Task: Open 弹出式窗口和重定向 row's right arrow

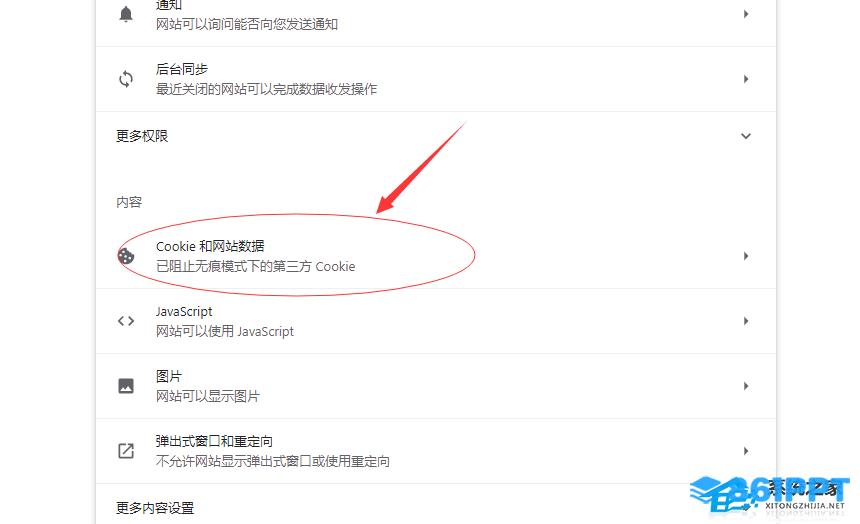Action: [746, 451]
